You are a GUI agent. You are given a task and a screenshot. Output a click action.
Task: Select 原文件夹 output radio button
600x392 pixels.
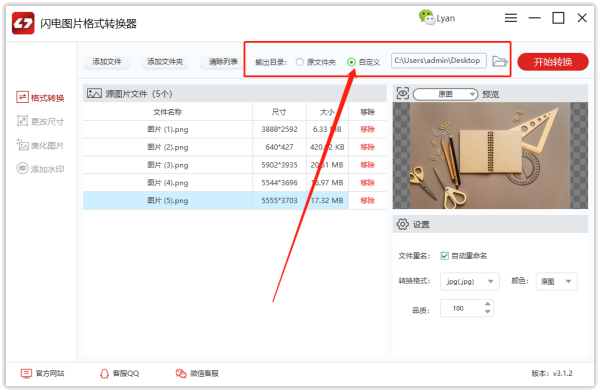pyautogui.click(x=300, y=62)
